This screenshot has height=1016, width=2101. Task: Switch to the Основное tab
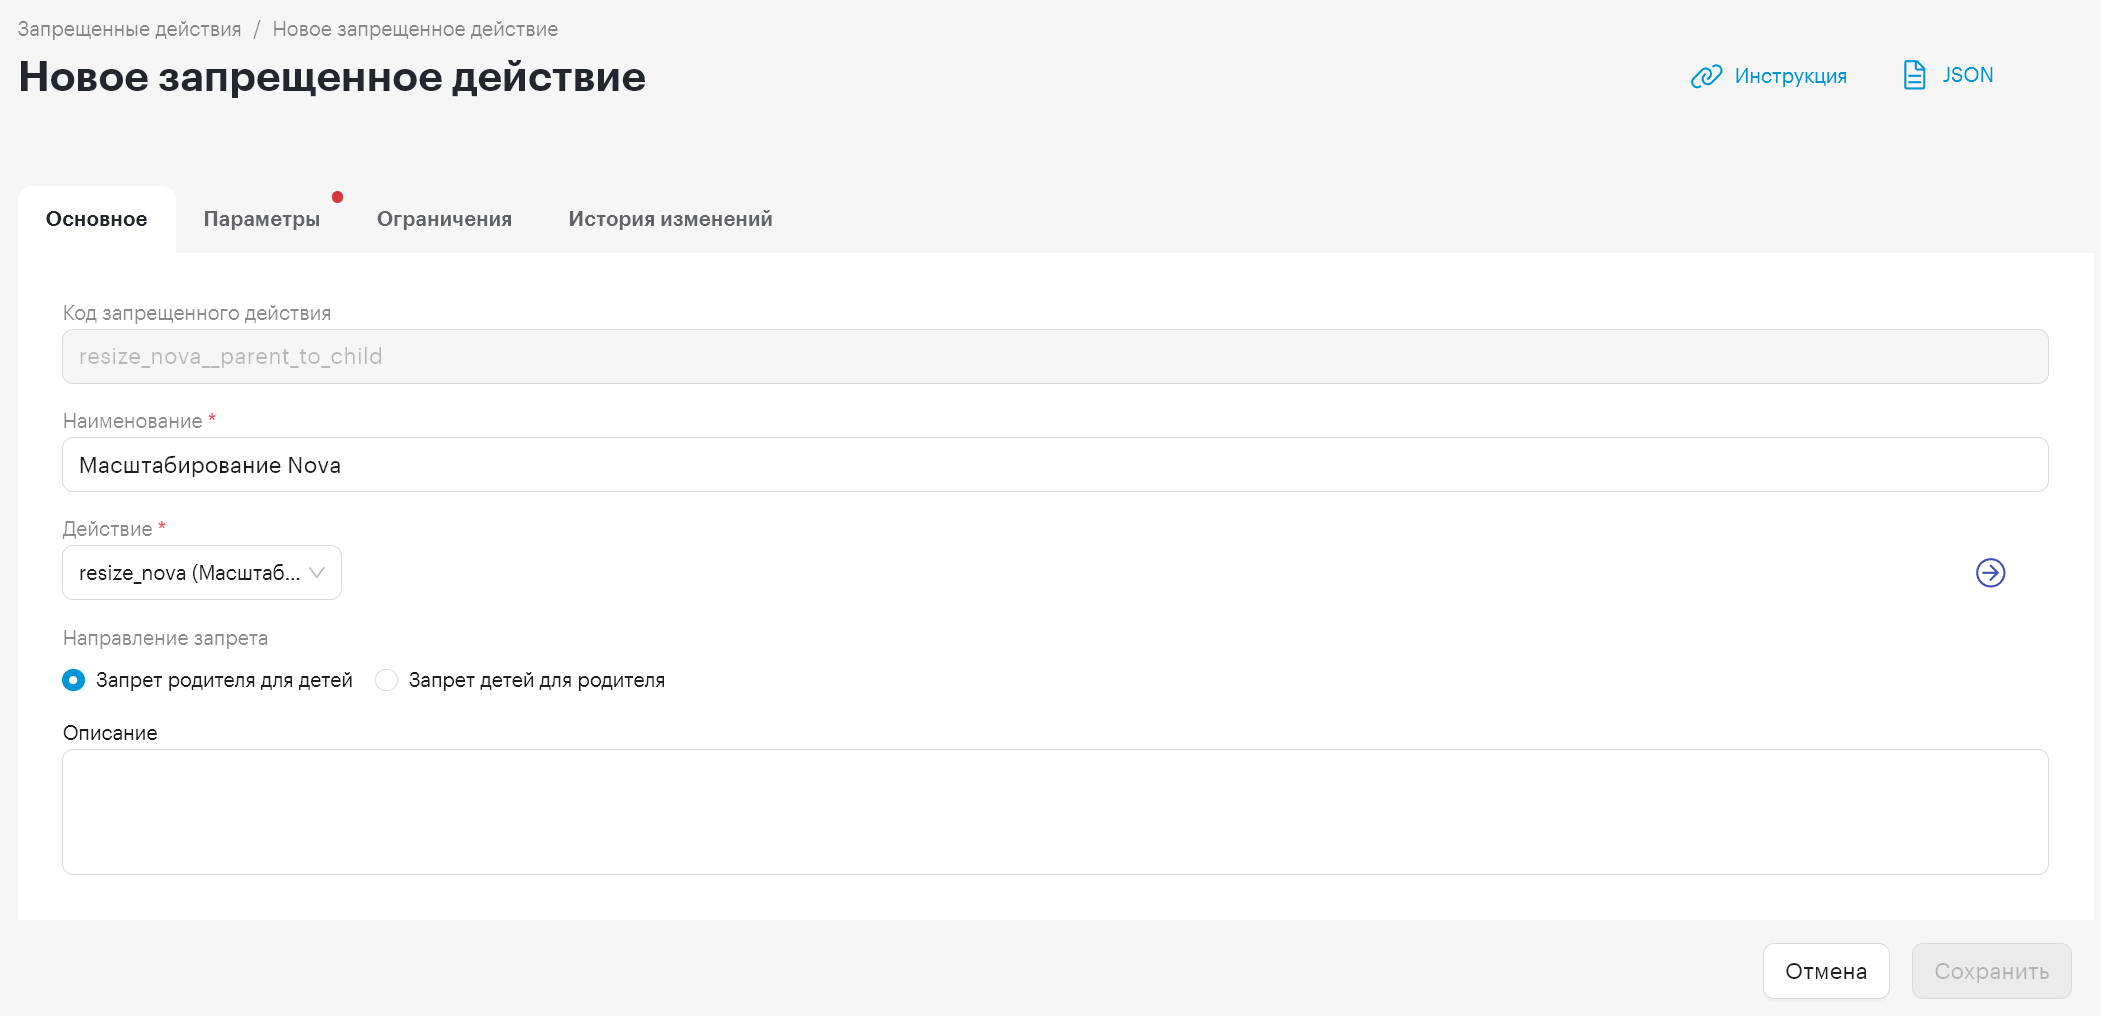click(x=97, y=219)
